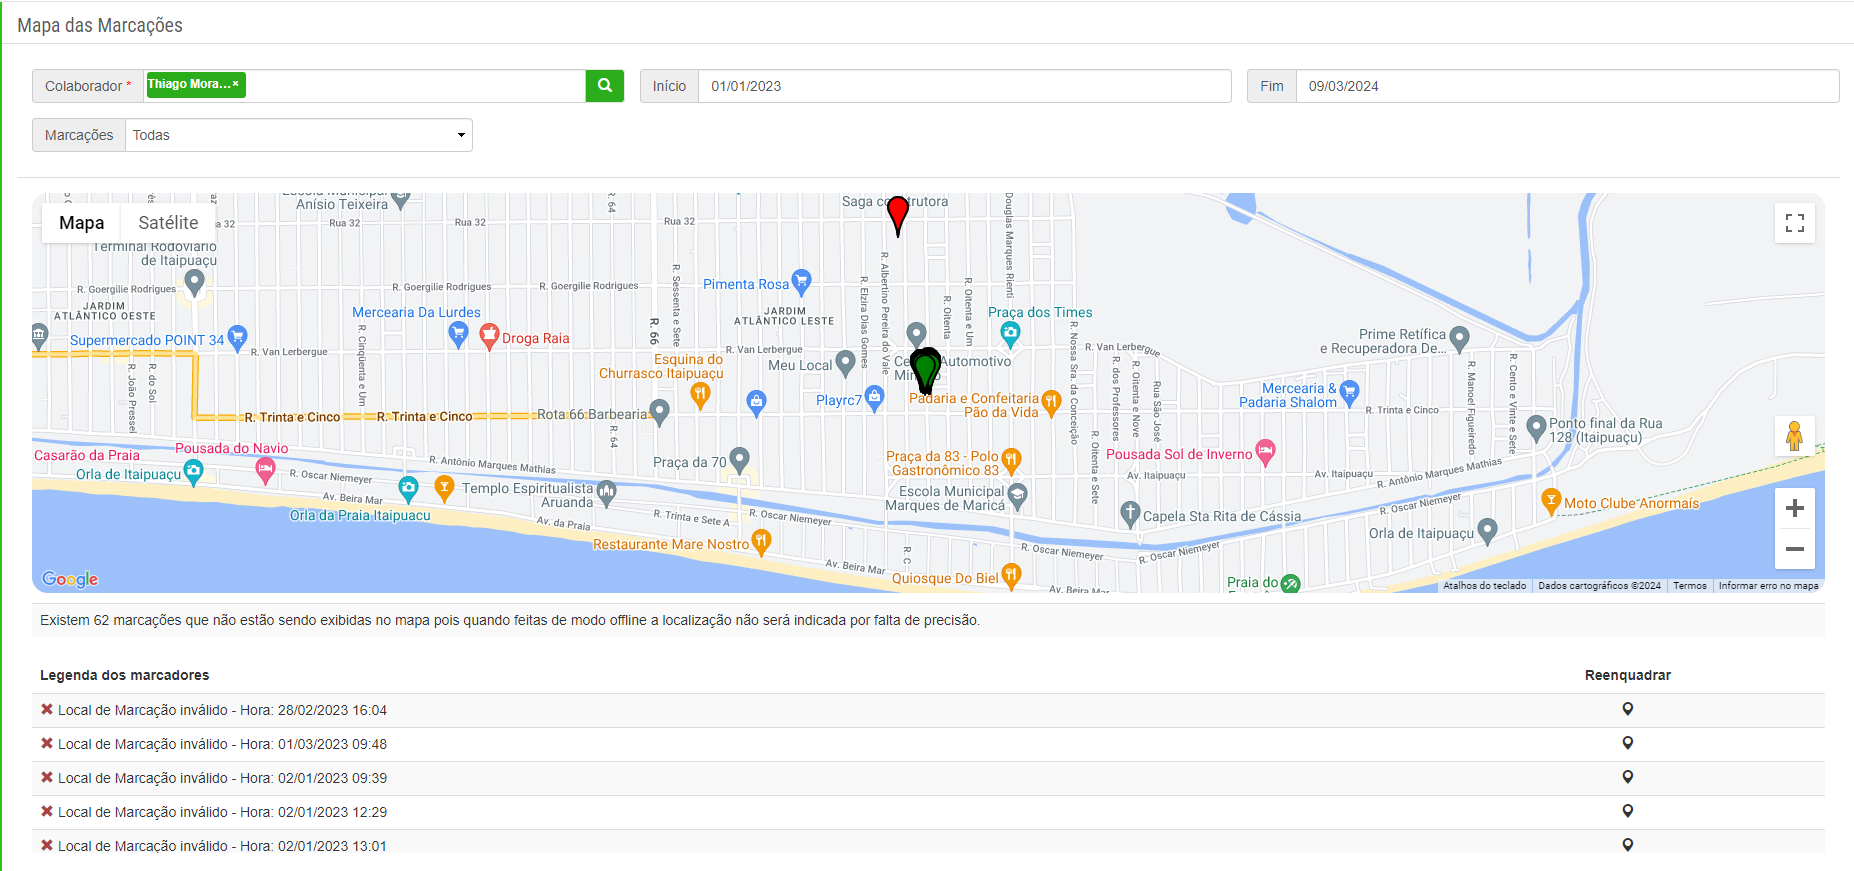Reframe map for 02/01/2023 09:39 entry
This screenshot has height=871, width=1854.
point(1628,777)
